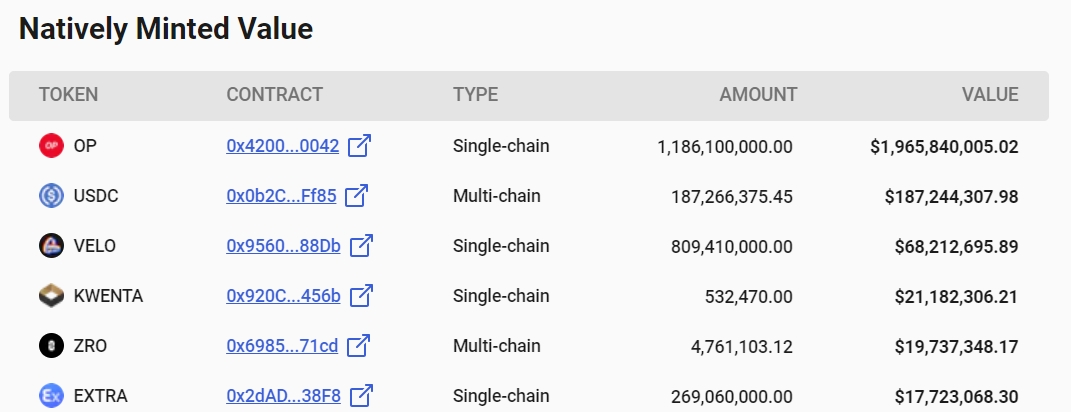
Task: Open external link icon for VELO contract
Action: pyautogui.click(x=361, y=246)
